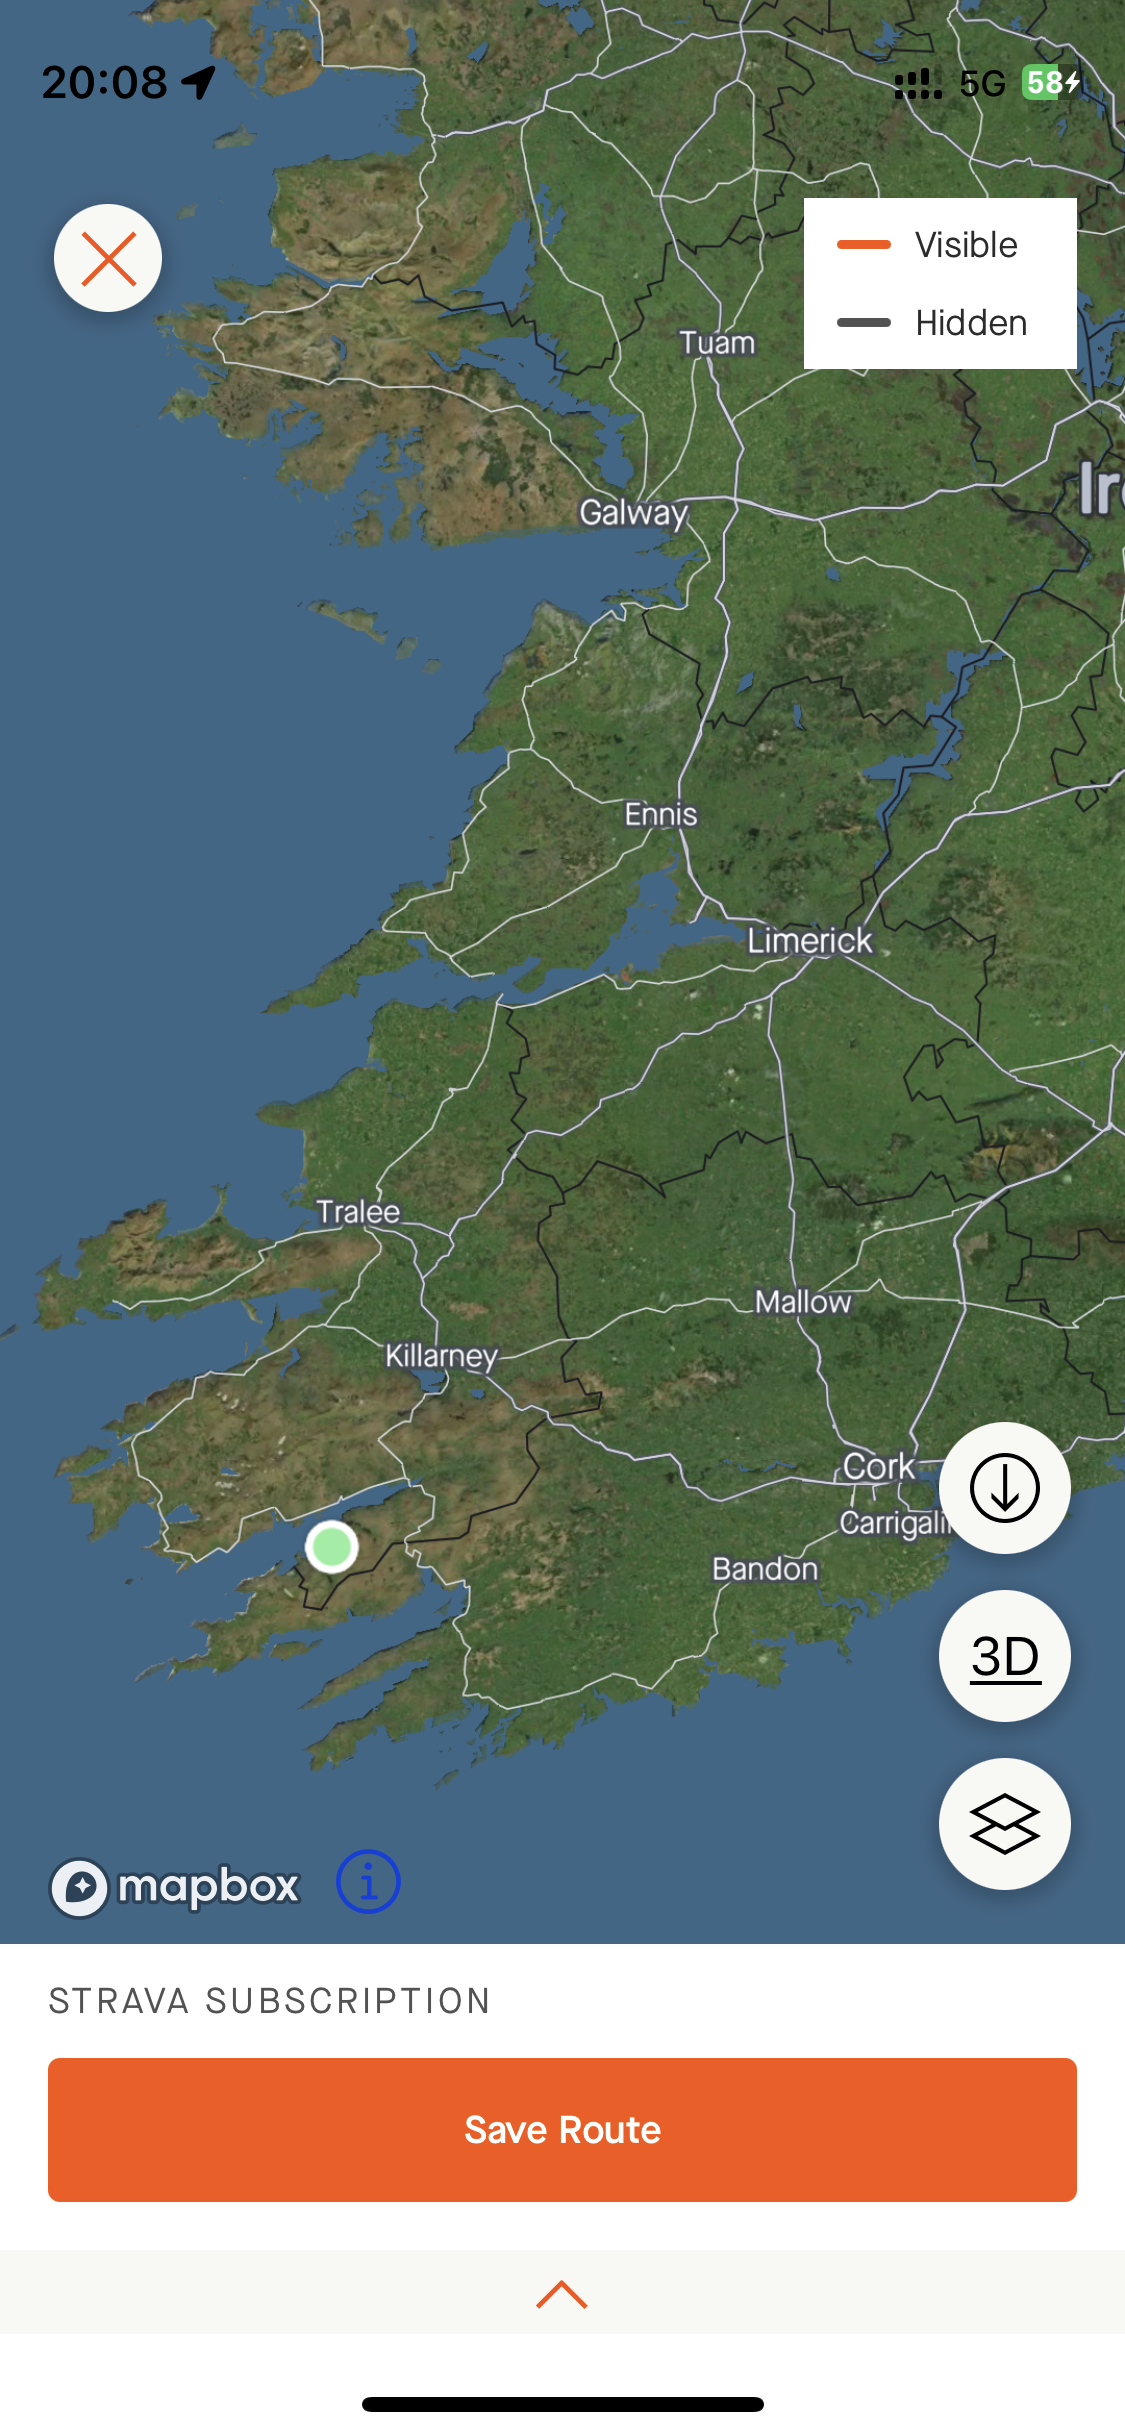Toggle the 3D map view

pyautogui.click(x=1004, y=1656)
